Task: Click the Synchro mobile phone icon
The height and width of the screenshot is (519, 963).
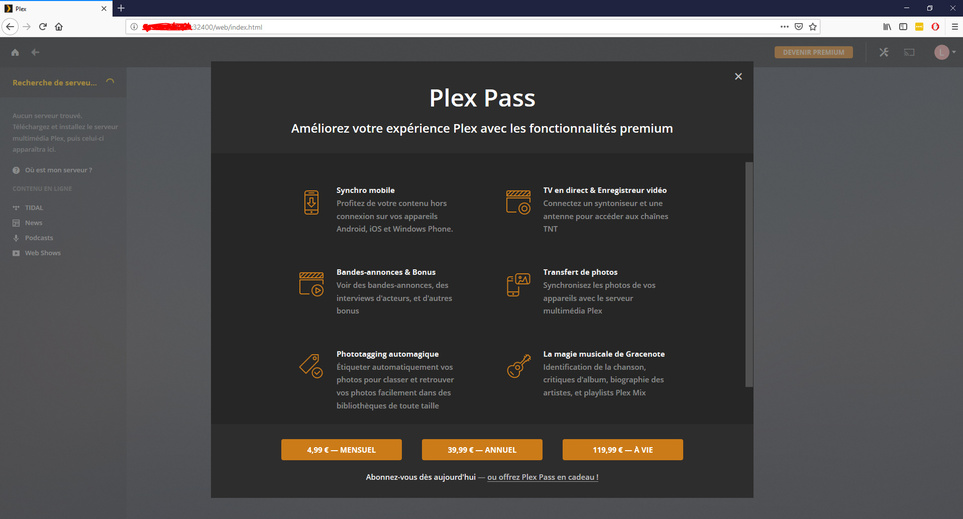Action: coord(311,203)
